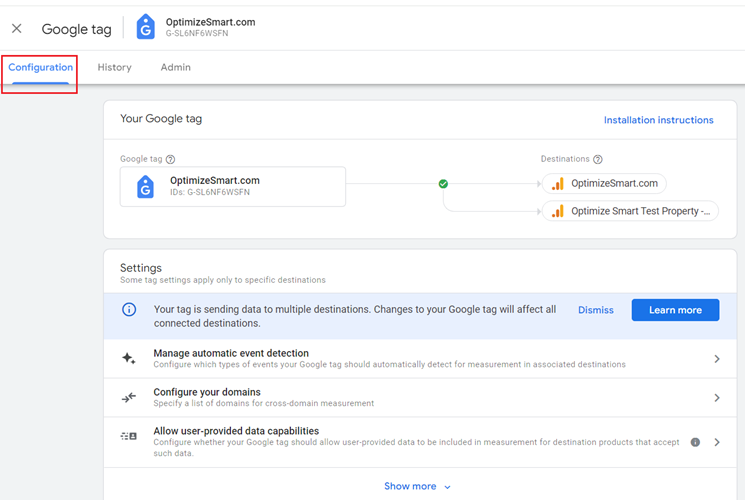Open Optimize Smart Test Property destination
Screen dimensions: 745x500
pos(630,211)
